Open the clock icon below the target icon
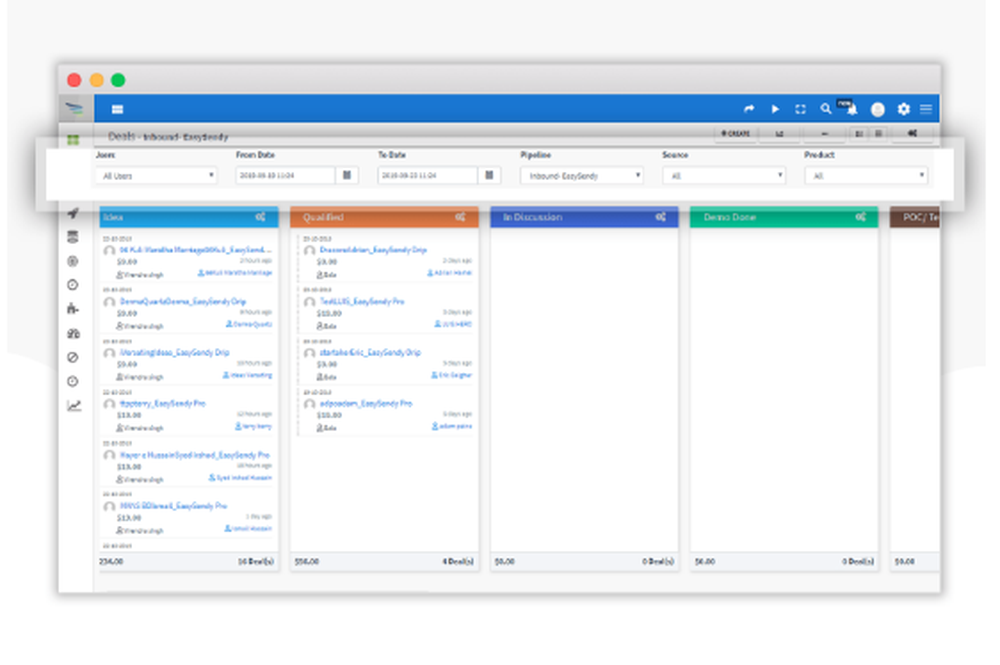This screenshot has height=665, width=1000. click(x=73, y=285)
